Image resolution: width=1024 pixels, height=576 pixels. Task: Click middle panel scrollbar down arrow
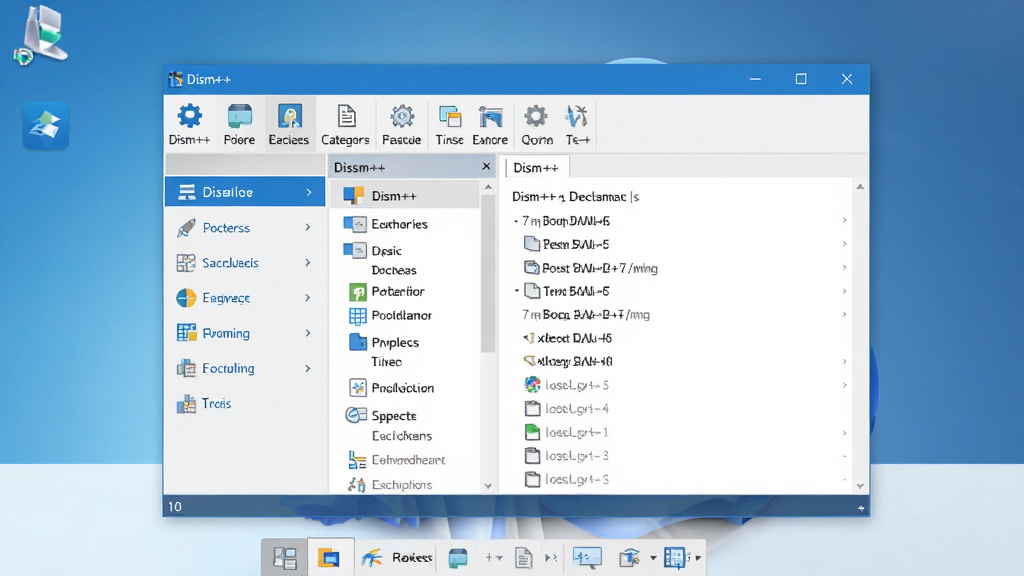pos(488,486)
